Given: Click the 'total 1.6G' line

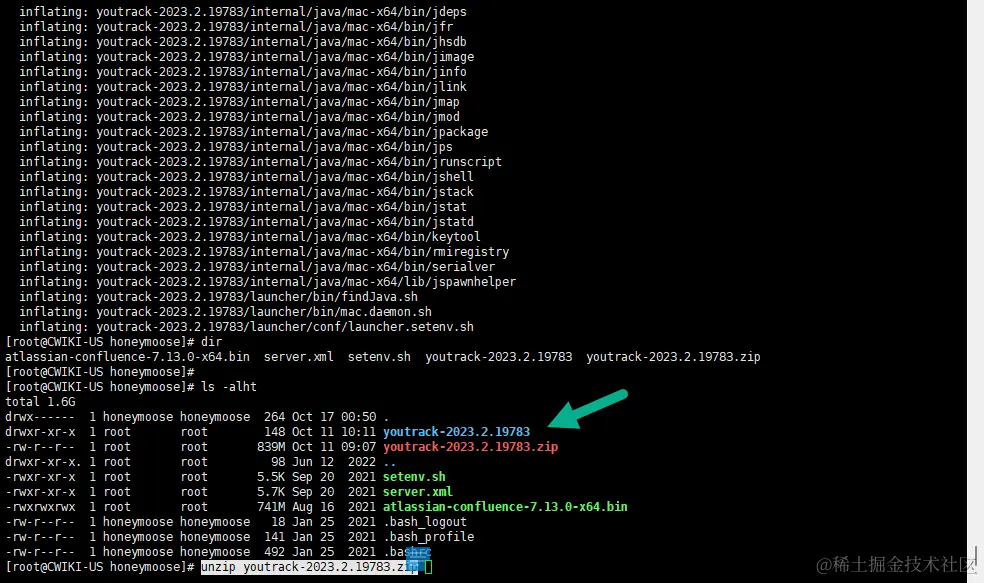Looking at the screenshot, I should tap(40, 402).
